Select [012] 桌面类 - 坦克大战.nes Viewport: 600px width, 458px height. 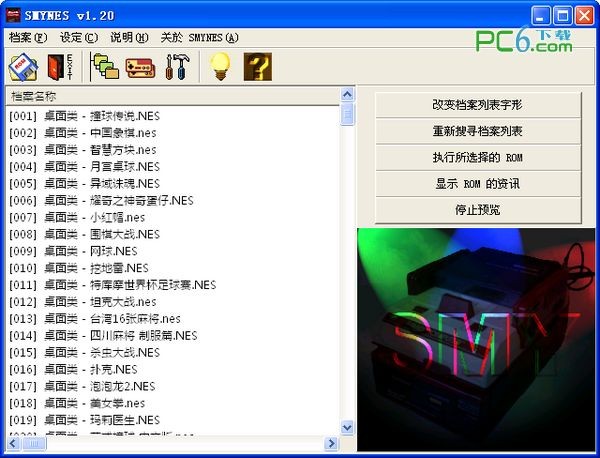click(x=83, y=302)
